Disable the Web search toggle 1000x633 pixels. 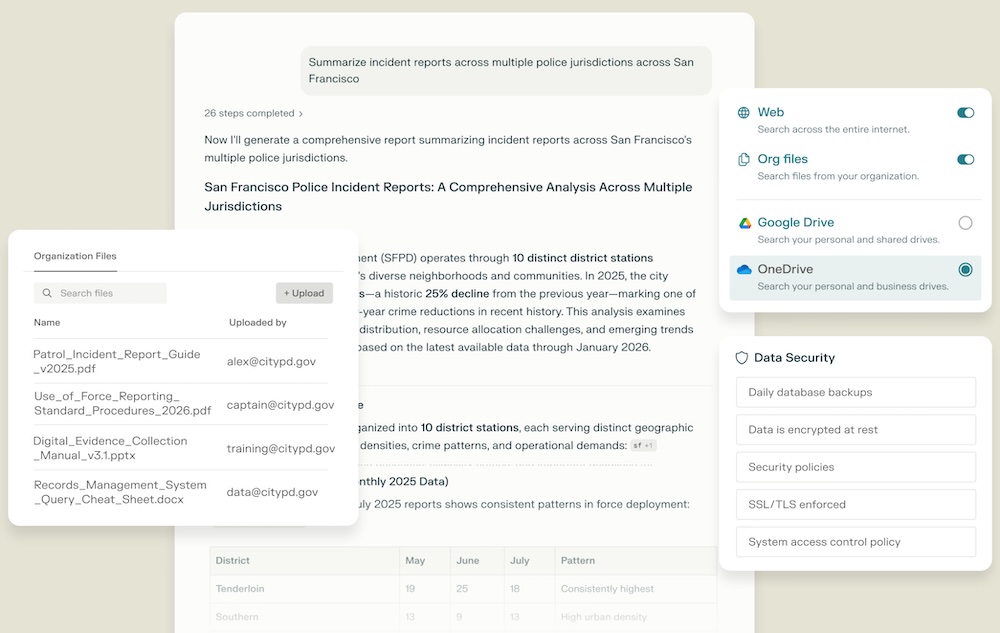(x=965, y=113)
